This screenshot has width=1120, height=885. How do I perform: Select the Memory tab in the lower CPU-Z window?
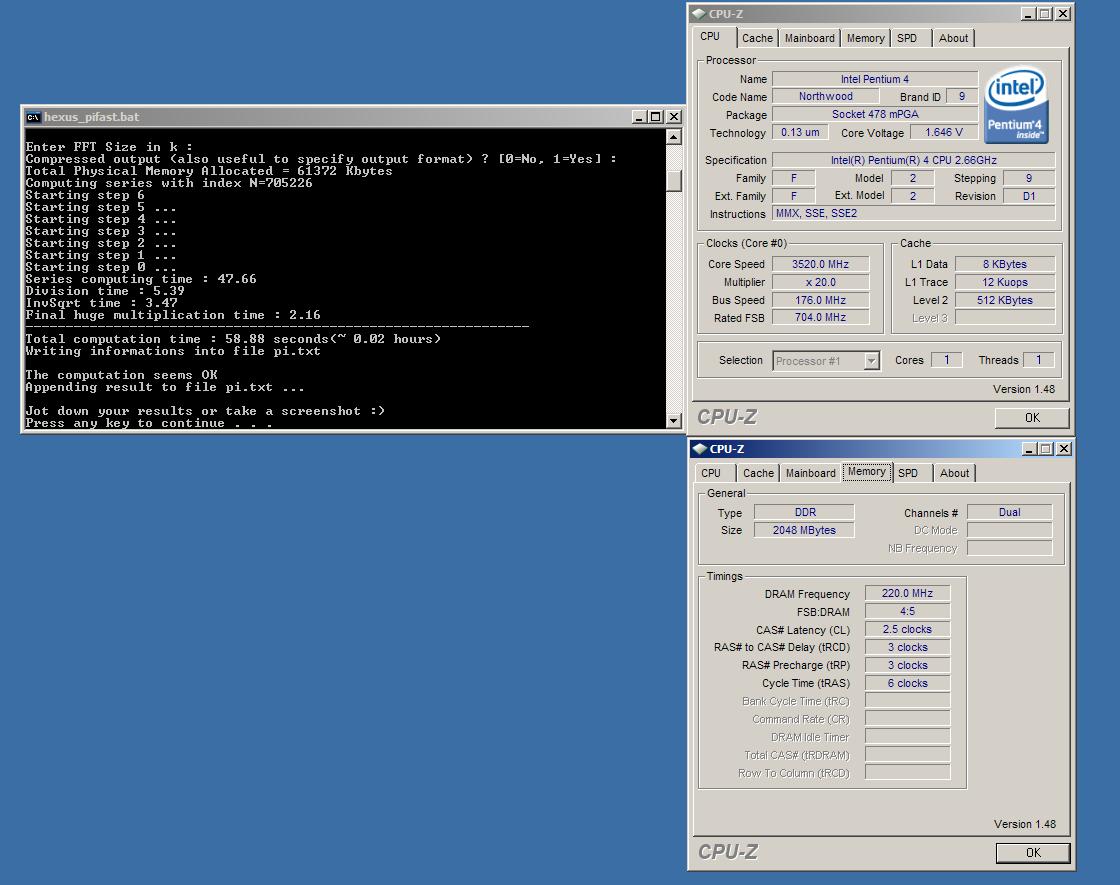click(867, 472)
